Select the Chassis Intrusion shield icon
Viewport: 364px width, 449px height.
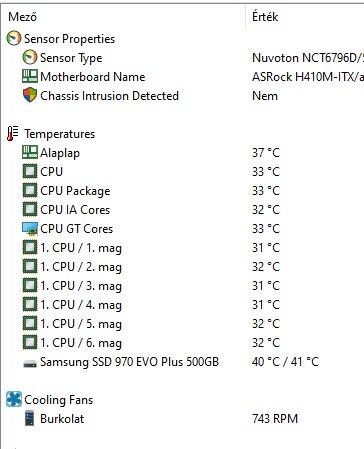(x=30, y=95)
